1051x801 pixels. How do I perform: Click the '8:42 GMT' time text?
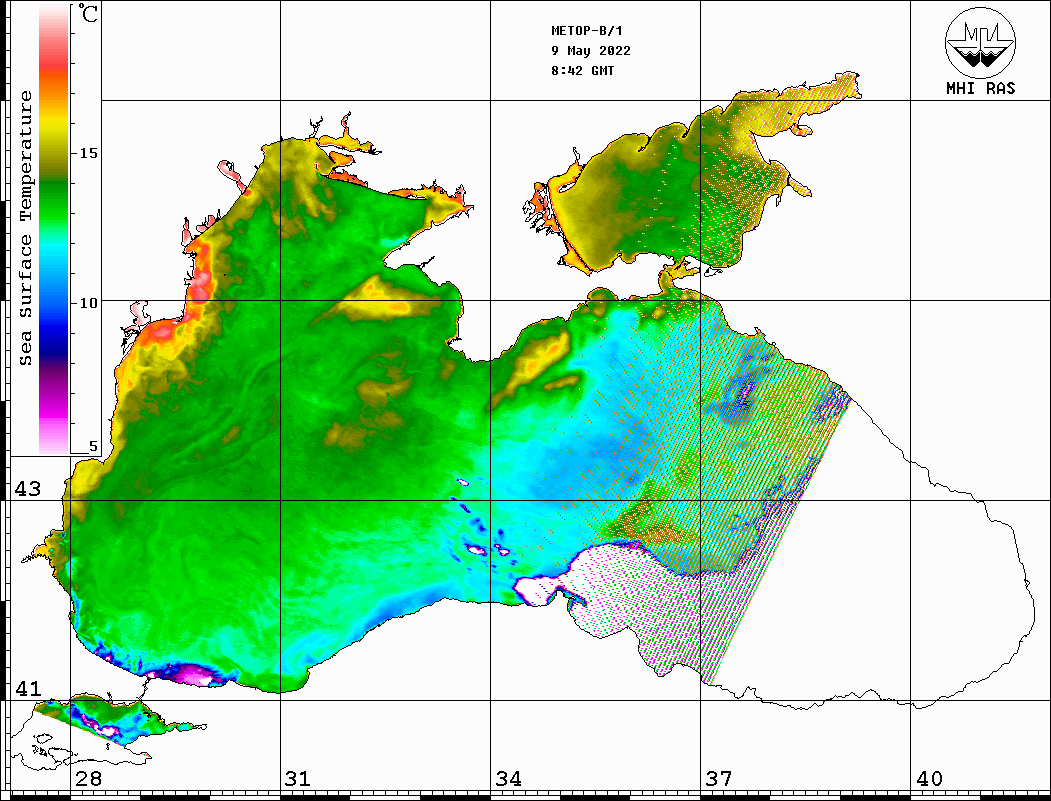click(x=582, y=70)
